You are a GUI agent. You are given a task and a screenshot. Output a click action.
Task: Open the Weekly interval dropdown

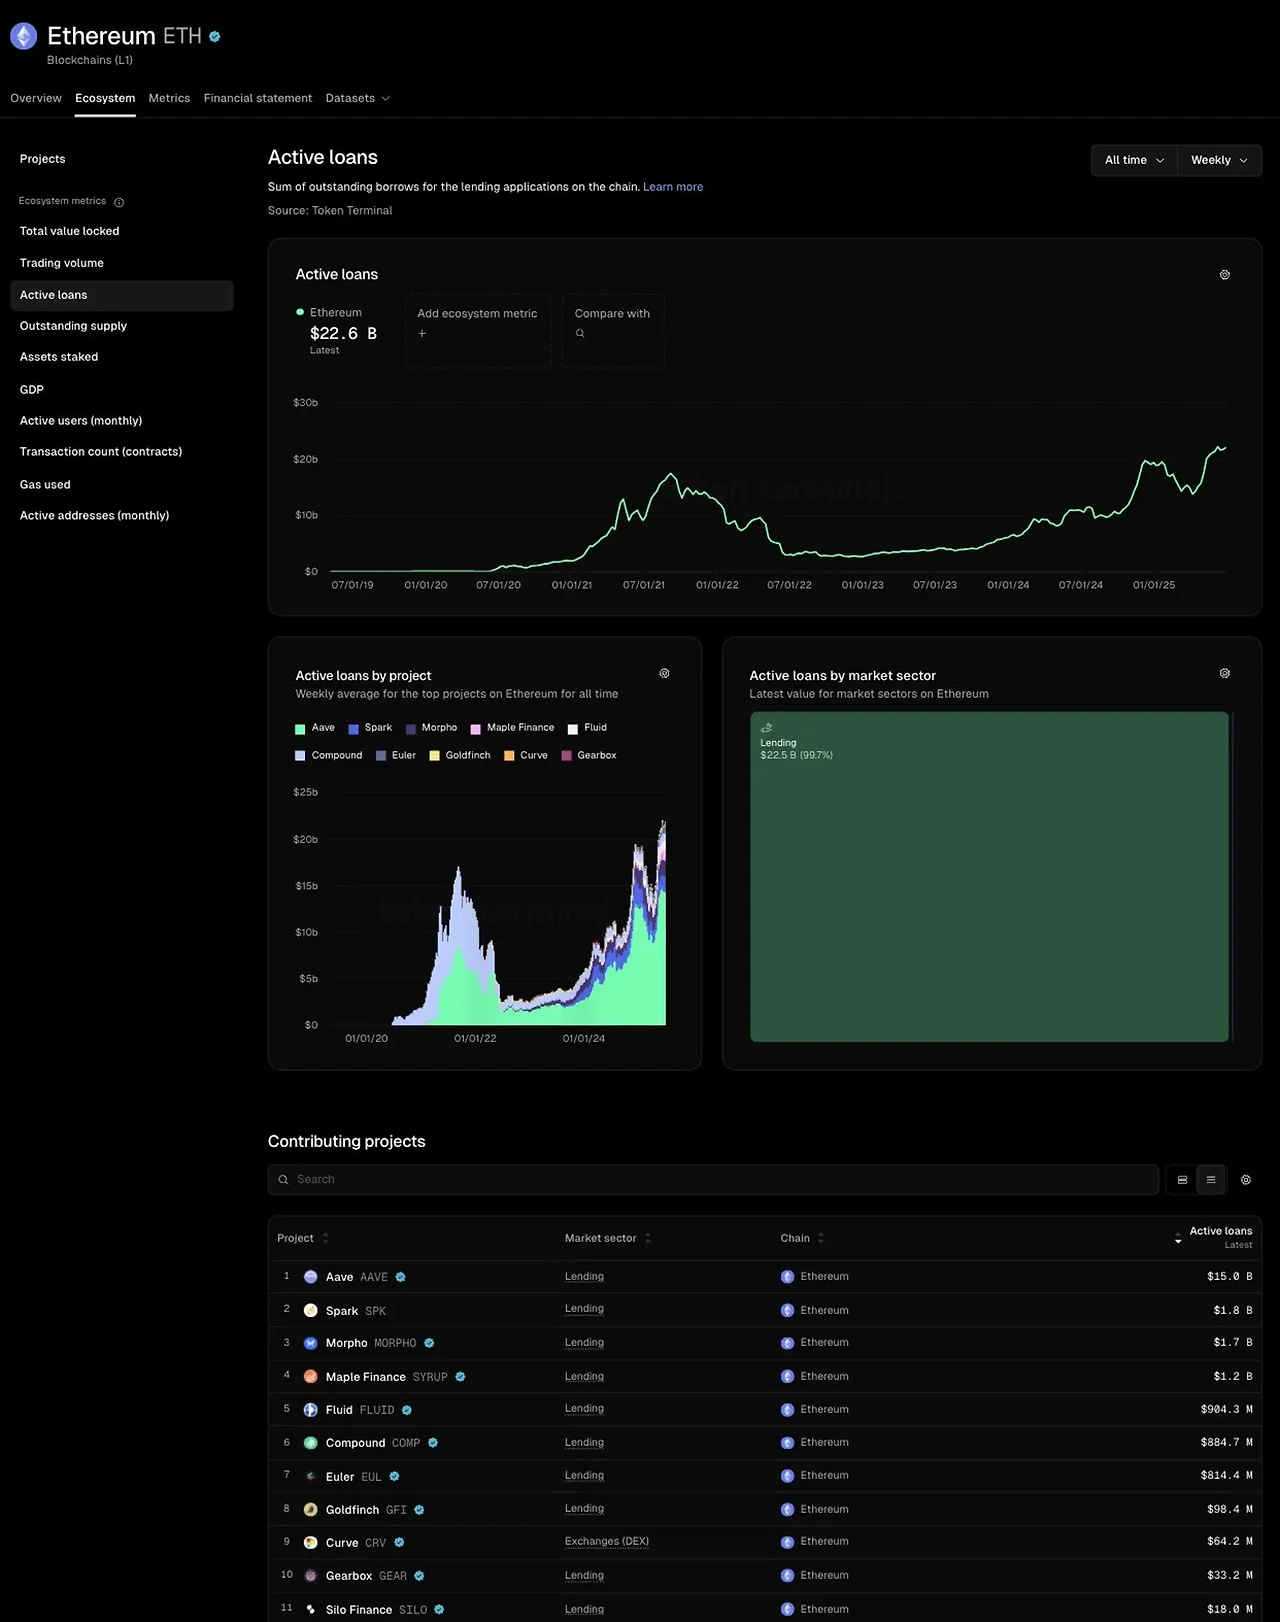(1219, 160)
